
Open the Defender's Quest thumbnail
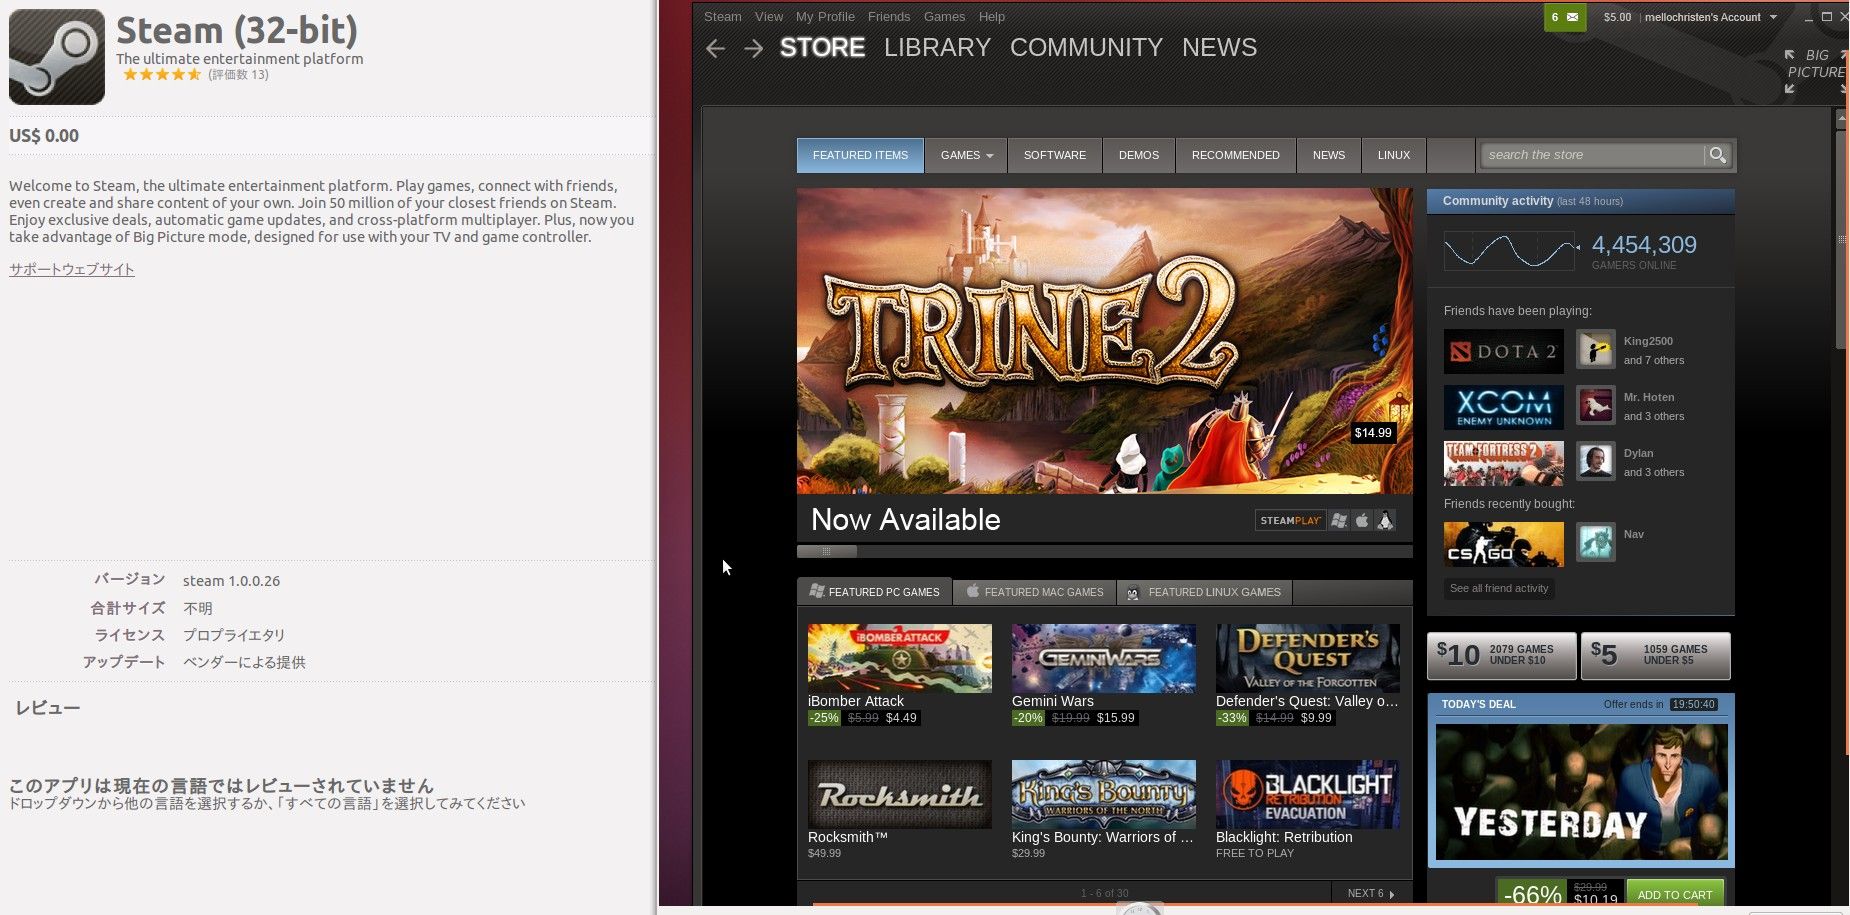pos(1308,658)
